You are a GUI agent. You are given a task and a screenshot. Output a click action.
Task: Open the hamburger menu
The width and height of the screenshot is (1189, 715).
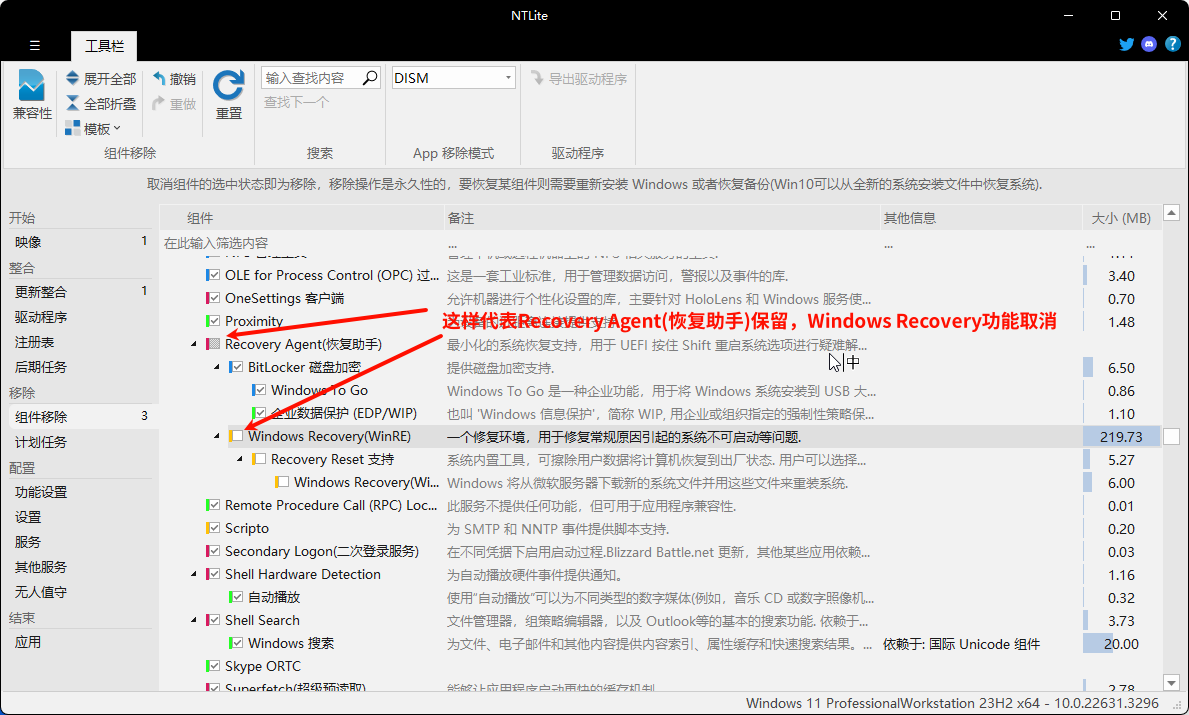point(34,45)
